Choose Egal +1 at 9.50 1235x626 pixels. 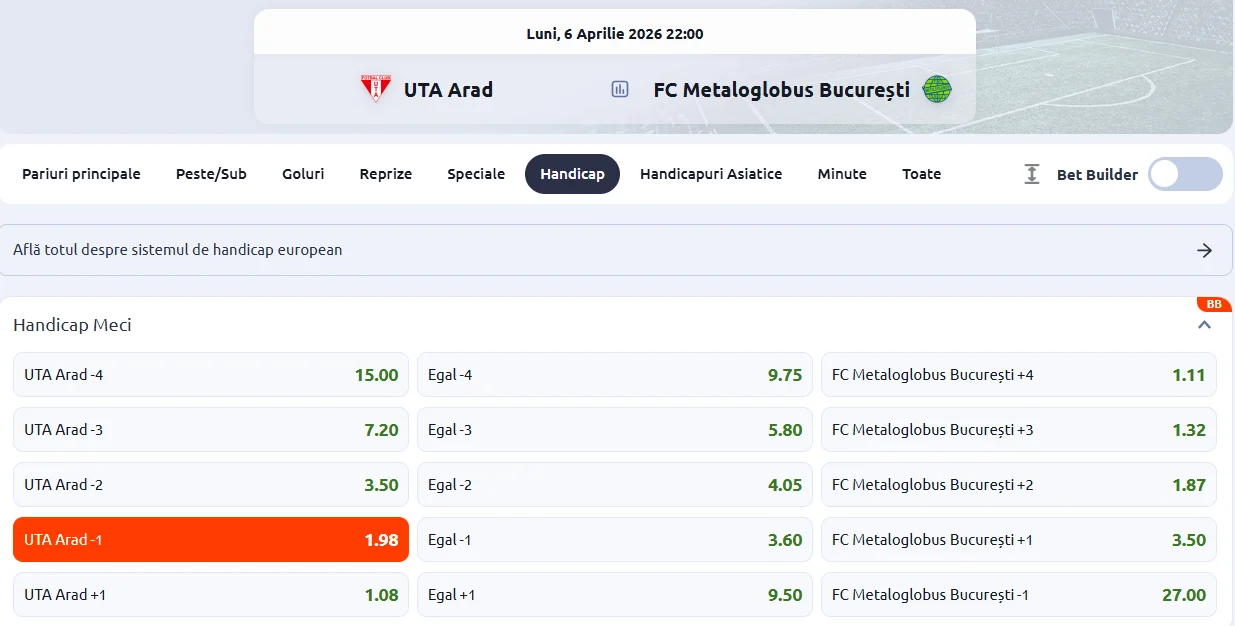click(615, 595)
